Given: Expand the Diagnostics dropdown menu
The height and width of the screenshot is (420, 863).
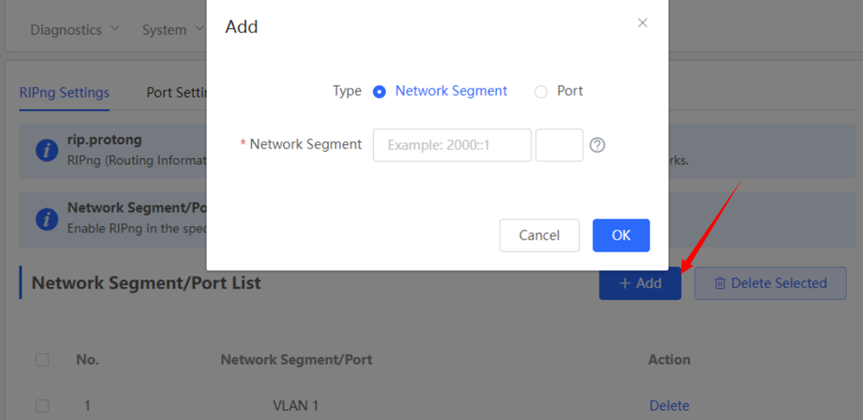Looking at the screenshot, I should (x=75, y=30).
